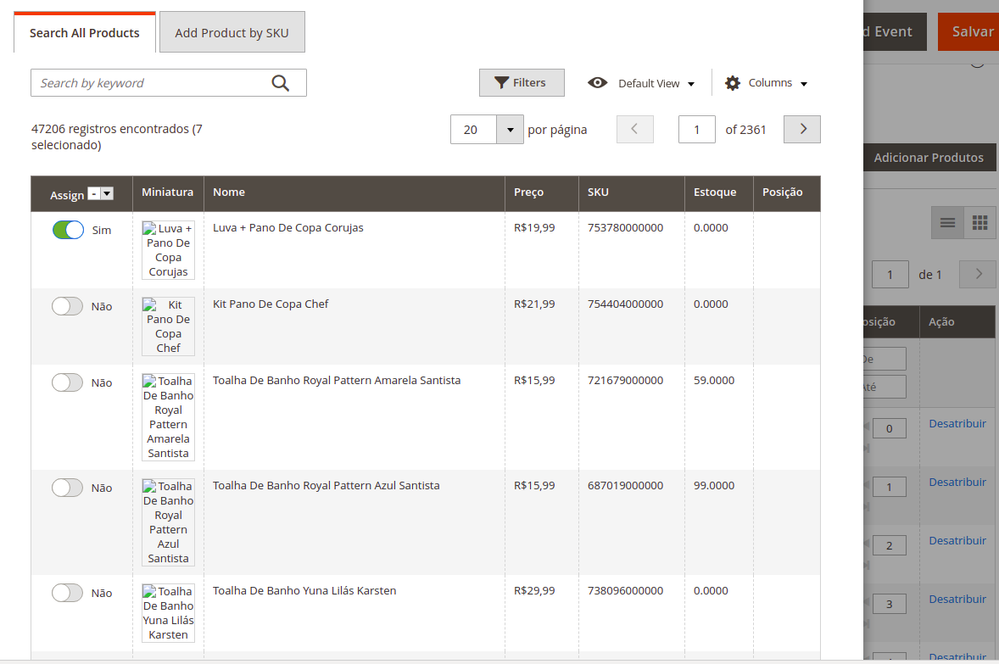Image resolution: width=999 pixels, height=664 pixels.
Task: Click the Filters button
Action: click(x=521, y=83)
